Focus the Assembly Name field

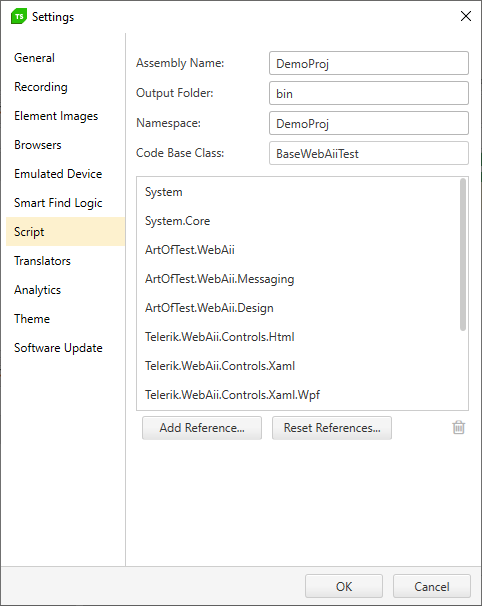coord(369,63)
